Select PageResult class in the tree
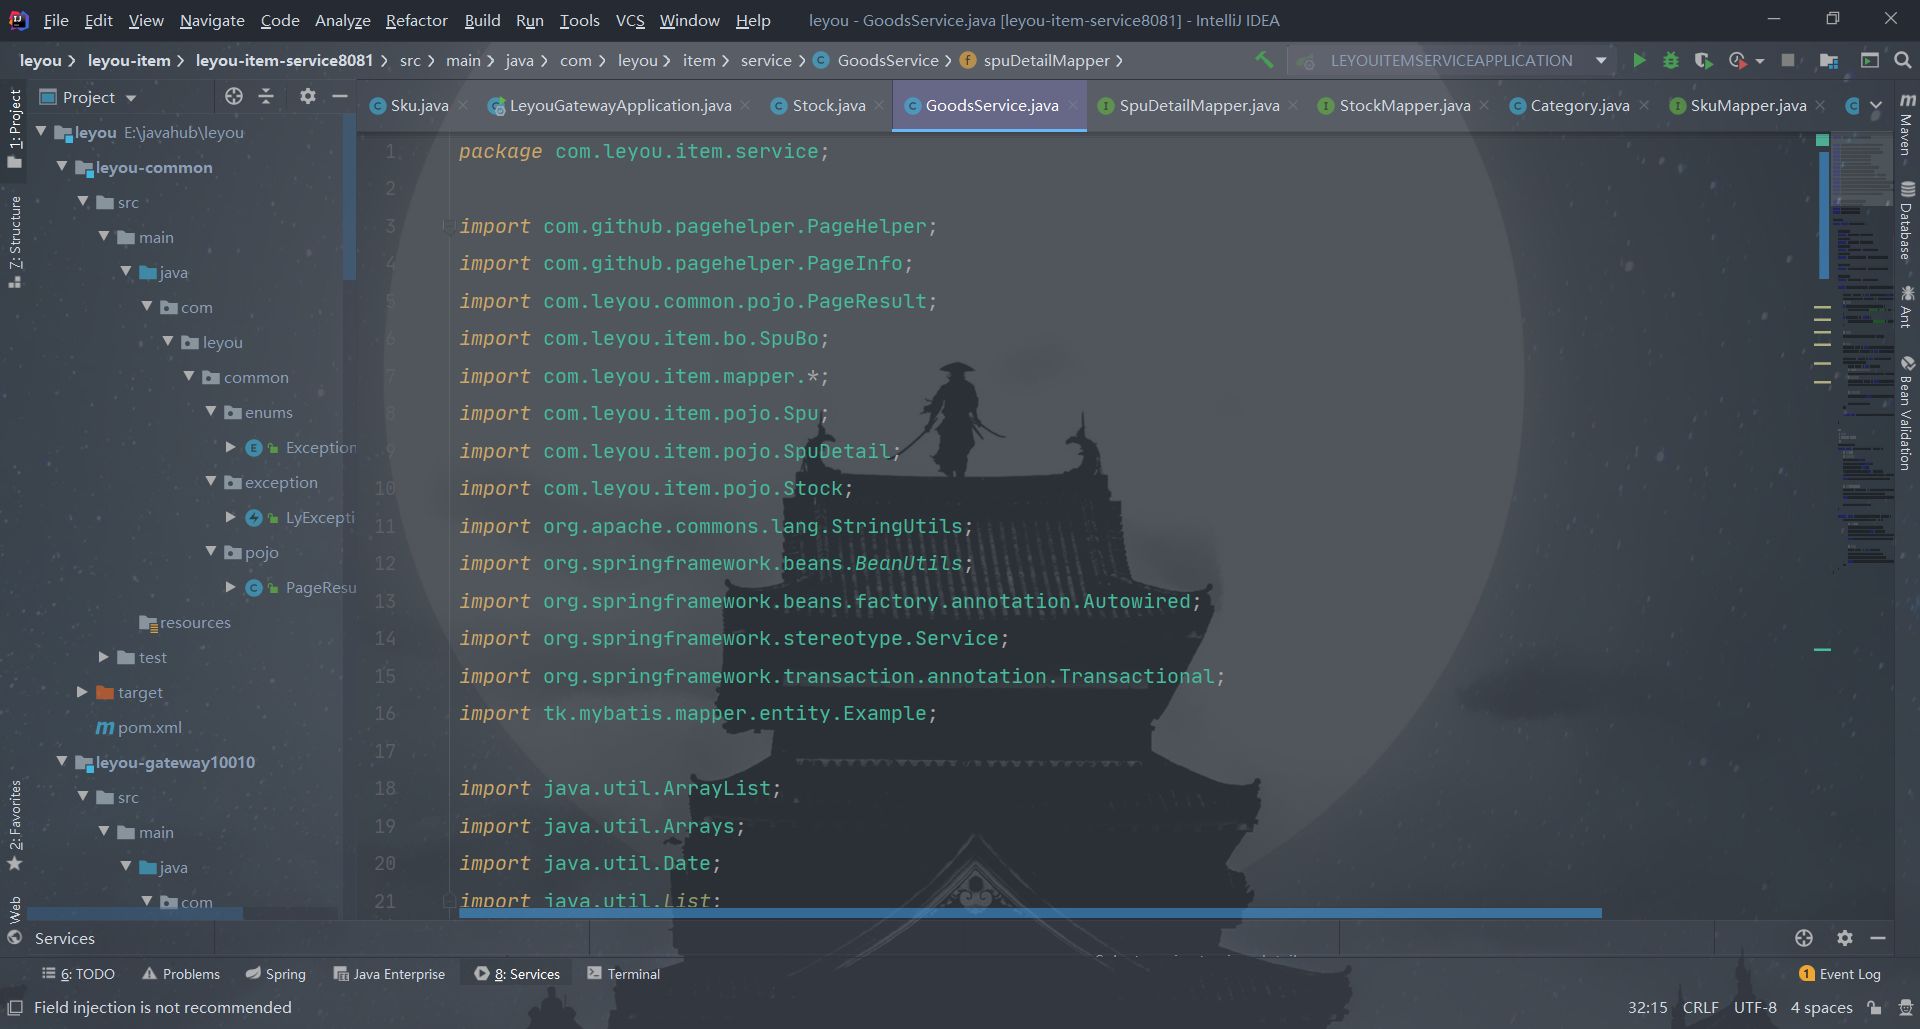 pos(301,587)
